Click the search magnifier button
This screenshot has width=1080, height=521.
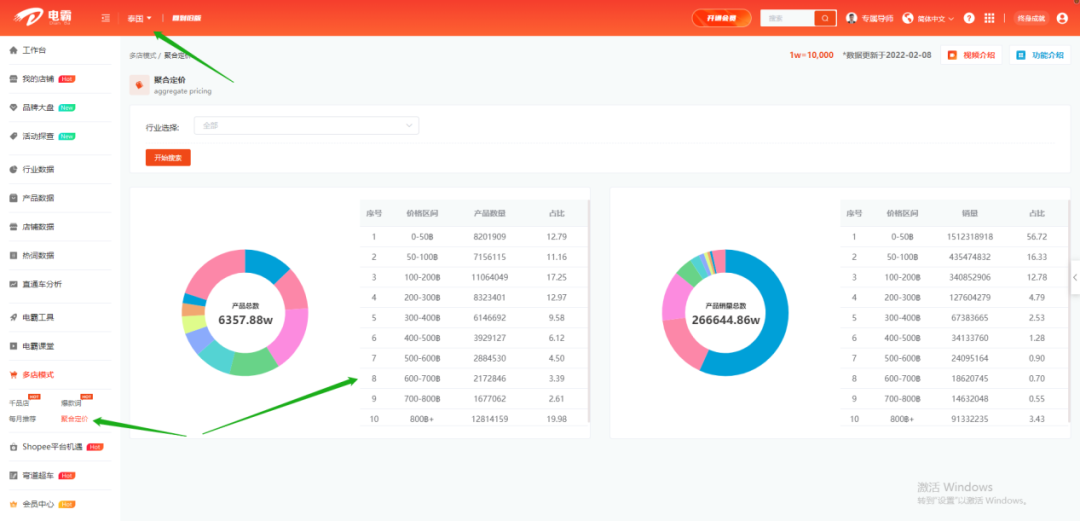click(825, 18)
